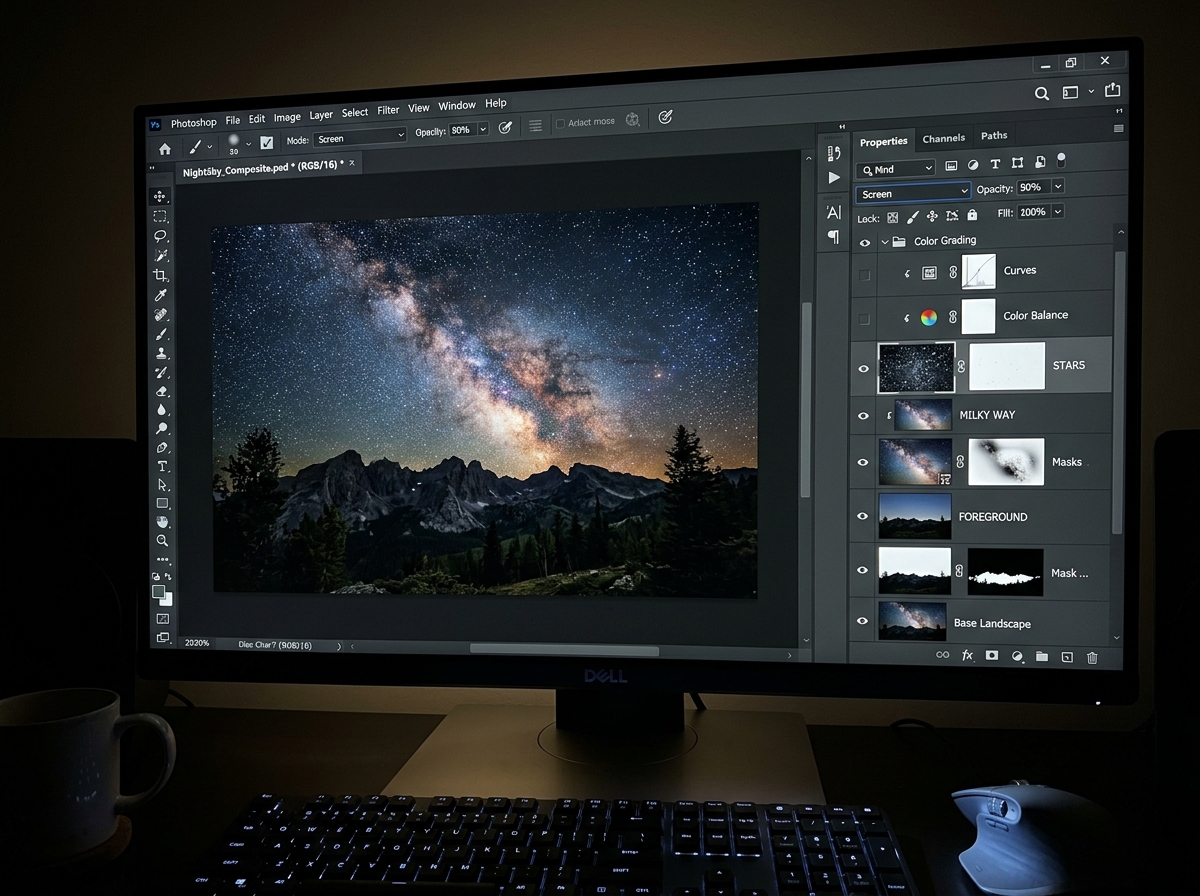The width and height of the screenshot is (1200, 896).
Task: Hide the STARS layer
Action: point(863,368)
